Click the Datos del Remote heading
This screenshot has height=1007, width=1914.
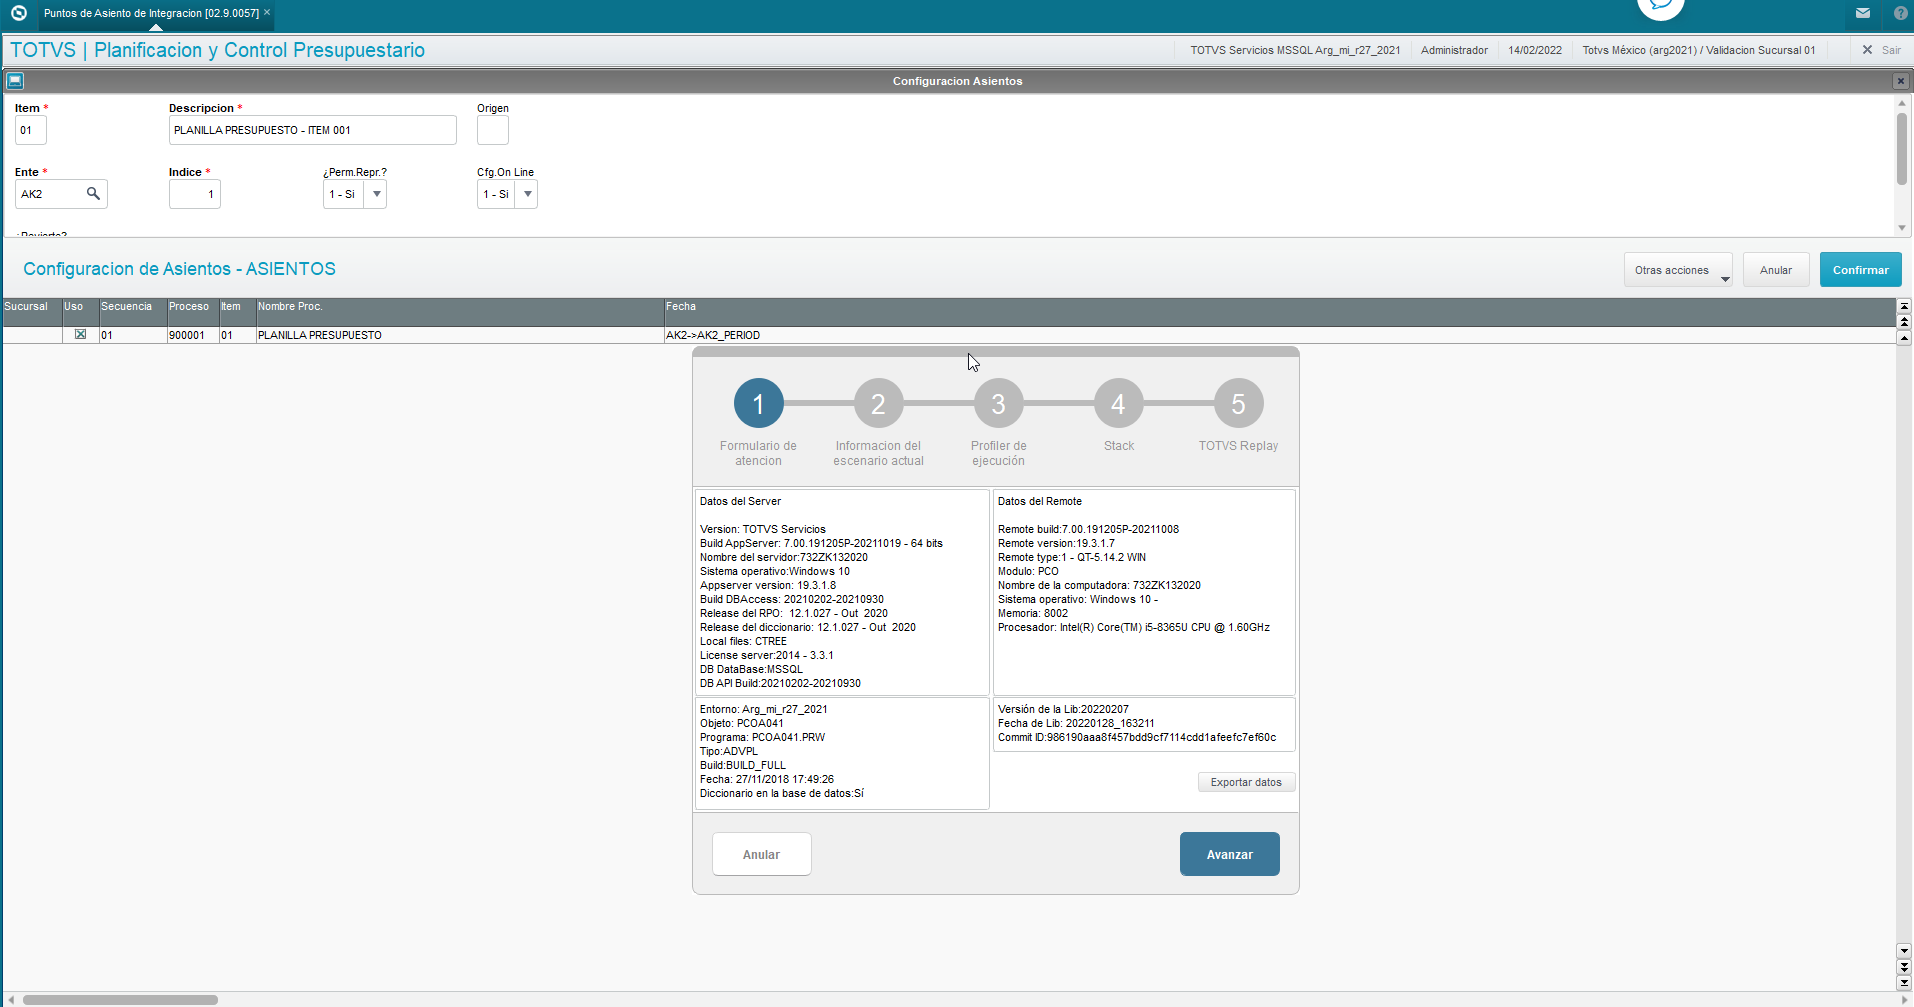(x=1040, y=501)
